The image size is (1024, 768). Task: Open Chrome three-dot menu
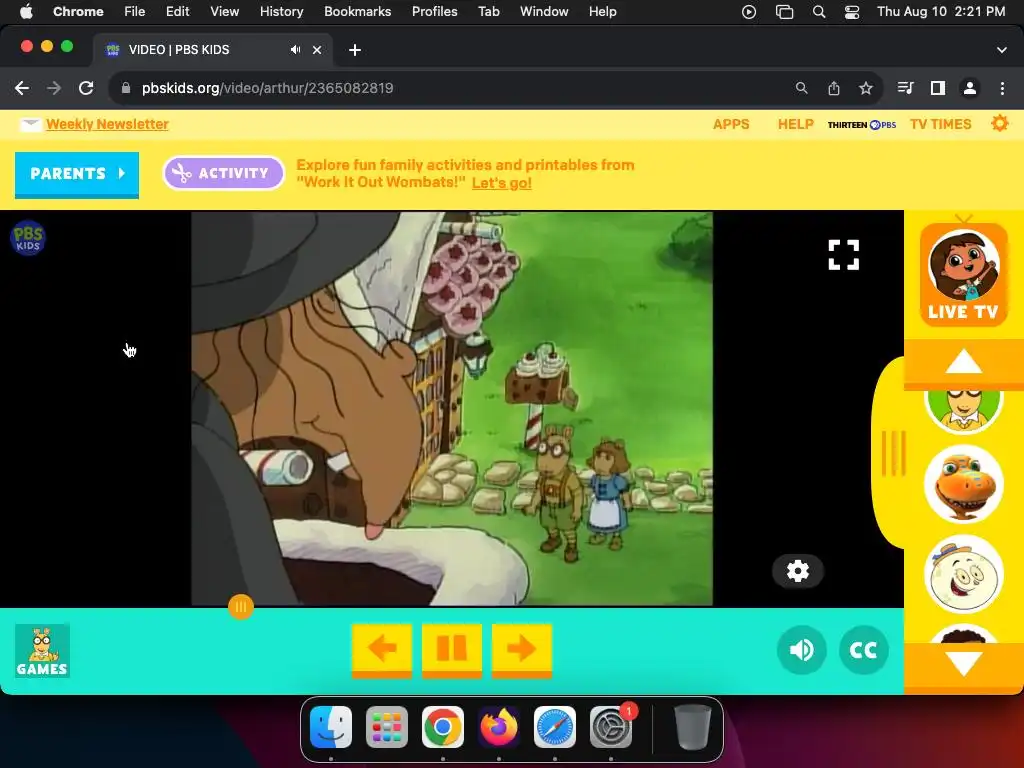pos(1002,88)
